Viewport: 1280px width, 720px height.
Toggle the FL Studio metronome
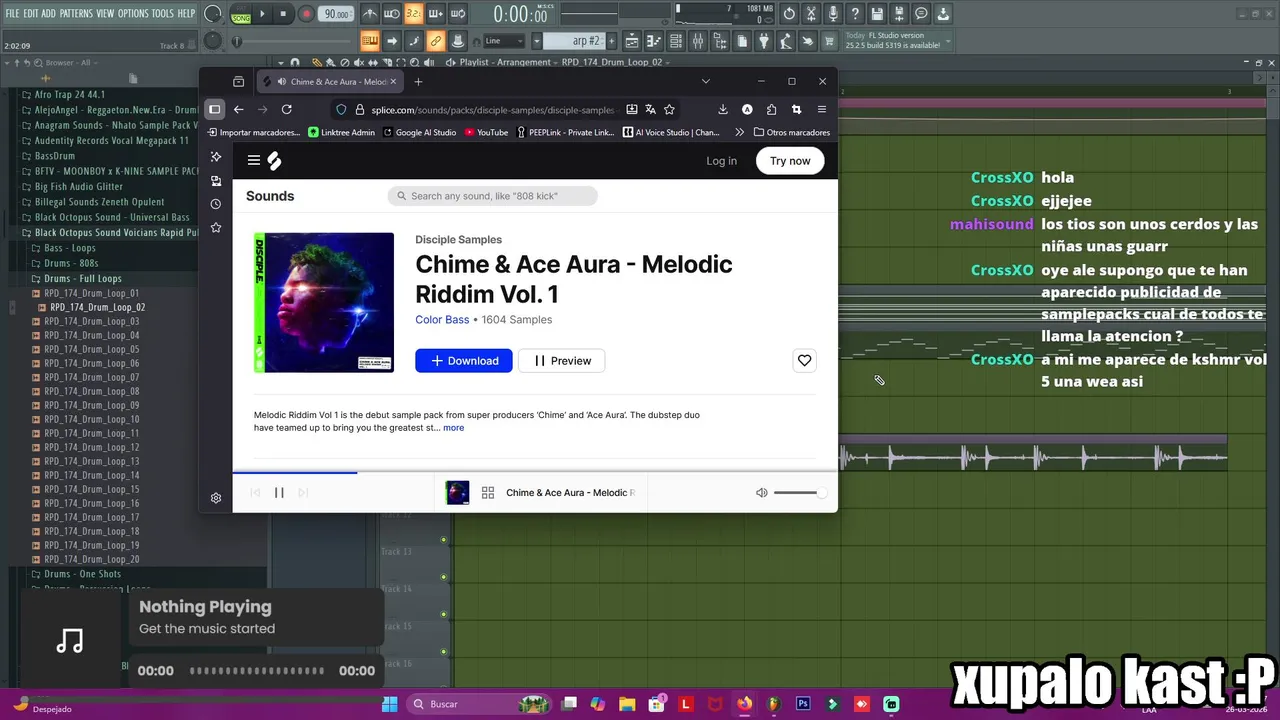[370, 14]
